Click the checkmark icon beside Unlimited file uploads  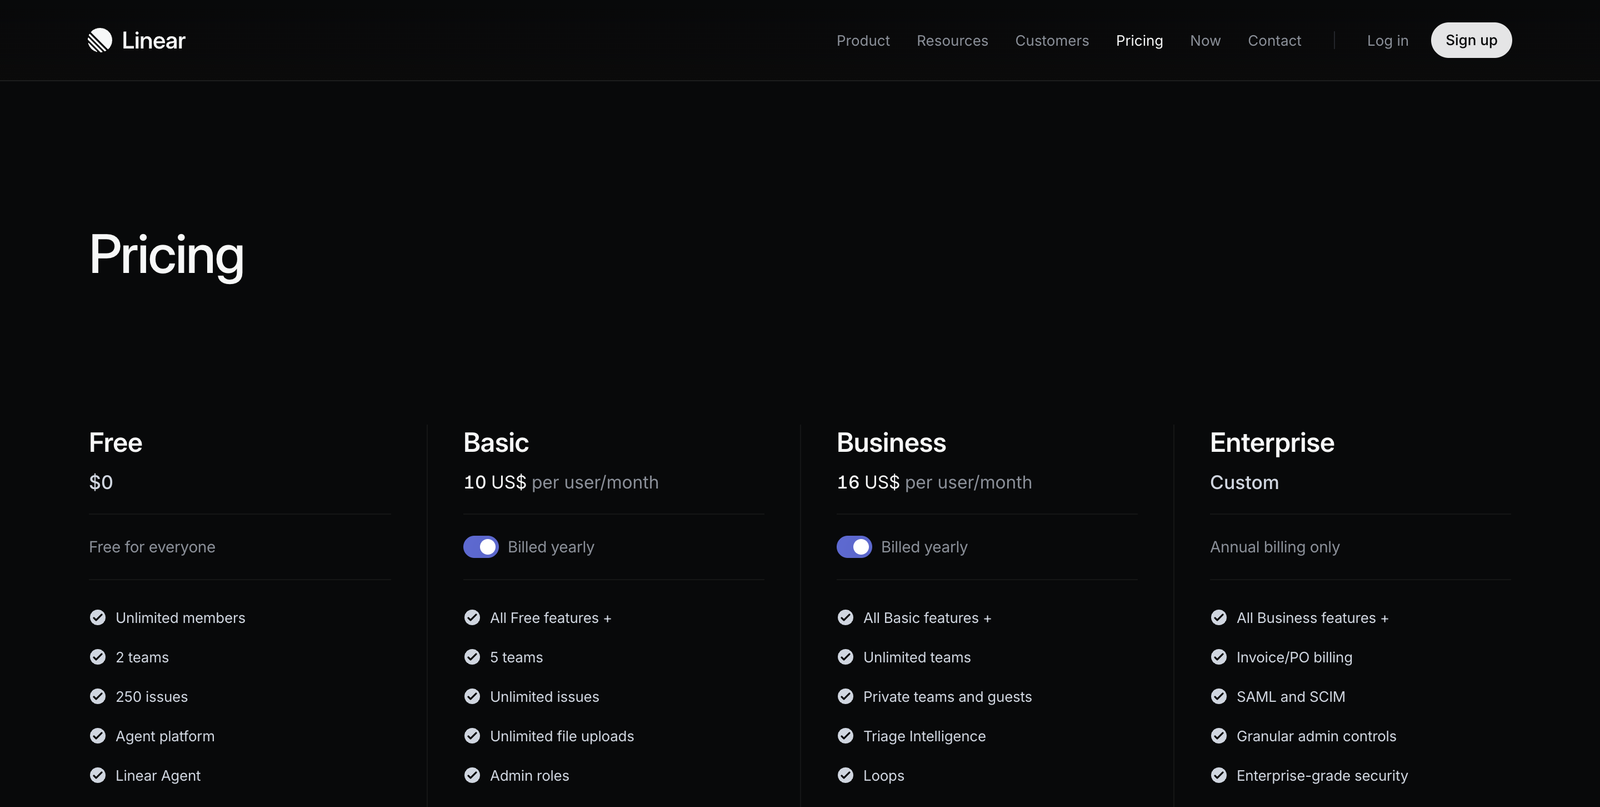point(472,736)
